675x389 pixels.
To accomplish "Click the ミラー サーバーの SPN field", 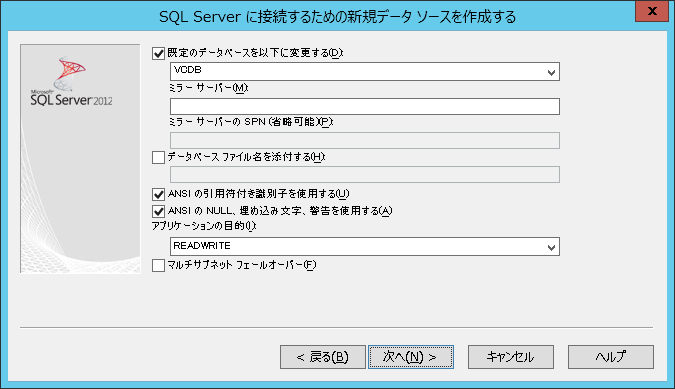I will 365,140.
